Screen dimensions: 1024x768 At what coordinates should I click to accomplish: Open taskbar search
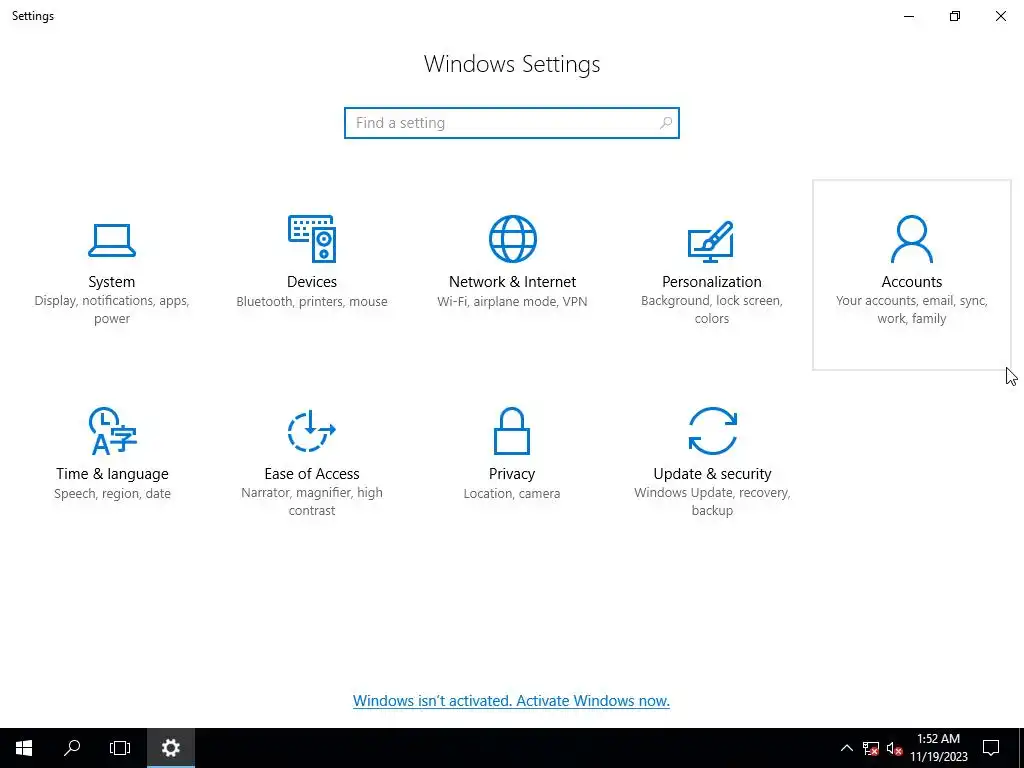click(x=72, y=748)
